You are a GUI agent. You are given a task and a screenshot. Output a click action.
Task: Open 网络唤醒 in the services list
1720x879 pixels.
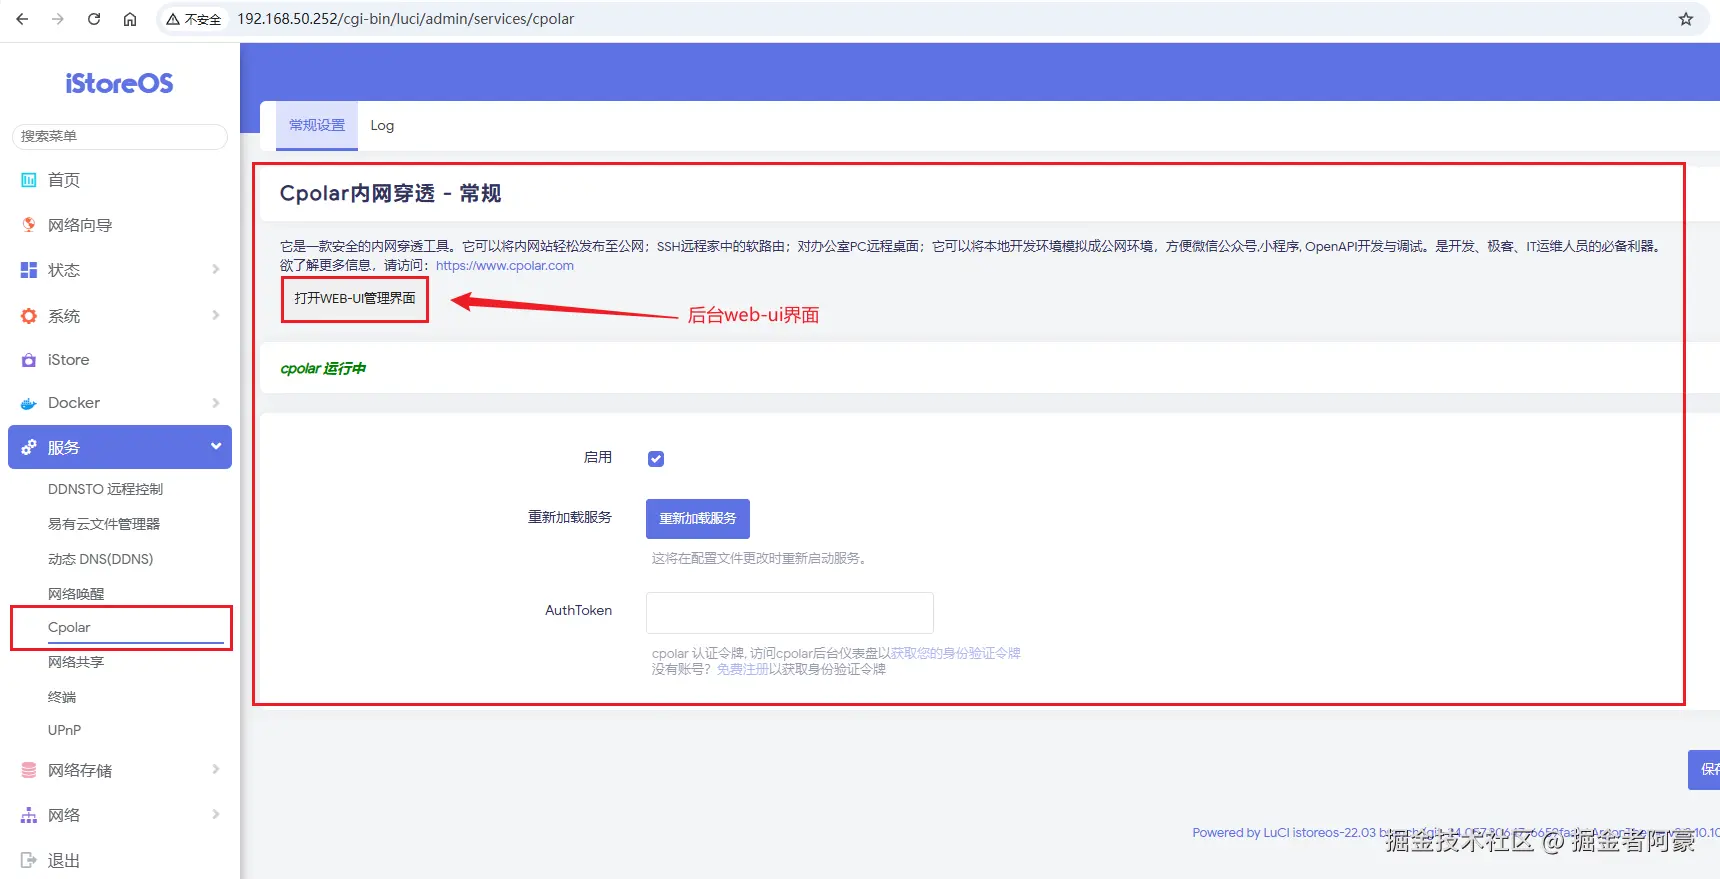[76, 594]
